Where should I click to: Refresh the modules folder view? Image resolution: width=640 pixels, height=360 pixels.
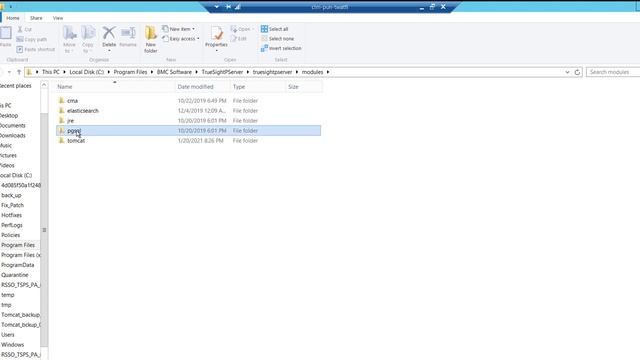pyautogui.click(x=577, y=72)
